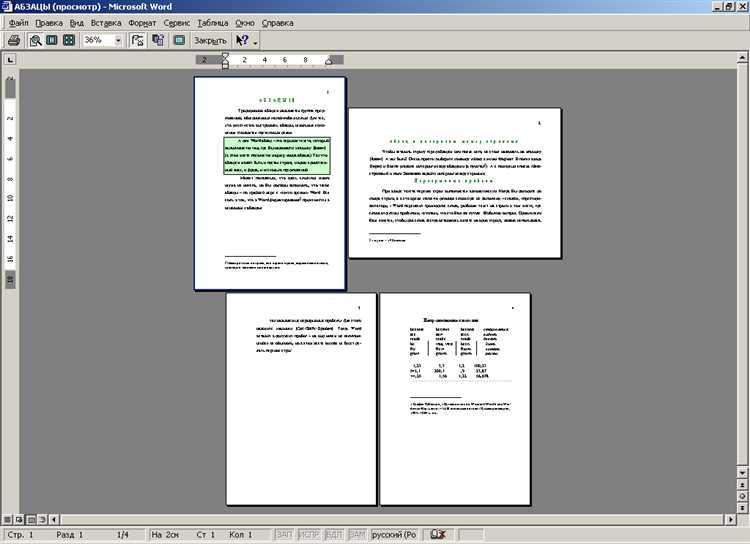Image resolution: width=750 pixels, height=544 pixels.
Task: Open the Вид menu
Action: [77, 23]
